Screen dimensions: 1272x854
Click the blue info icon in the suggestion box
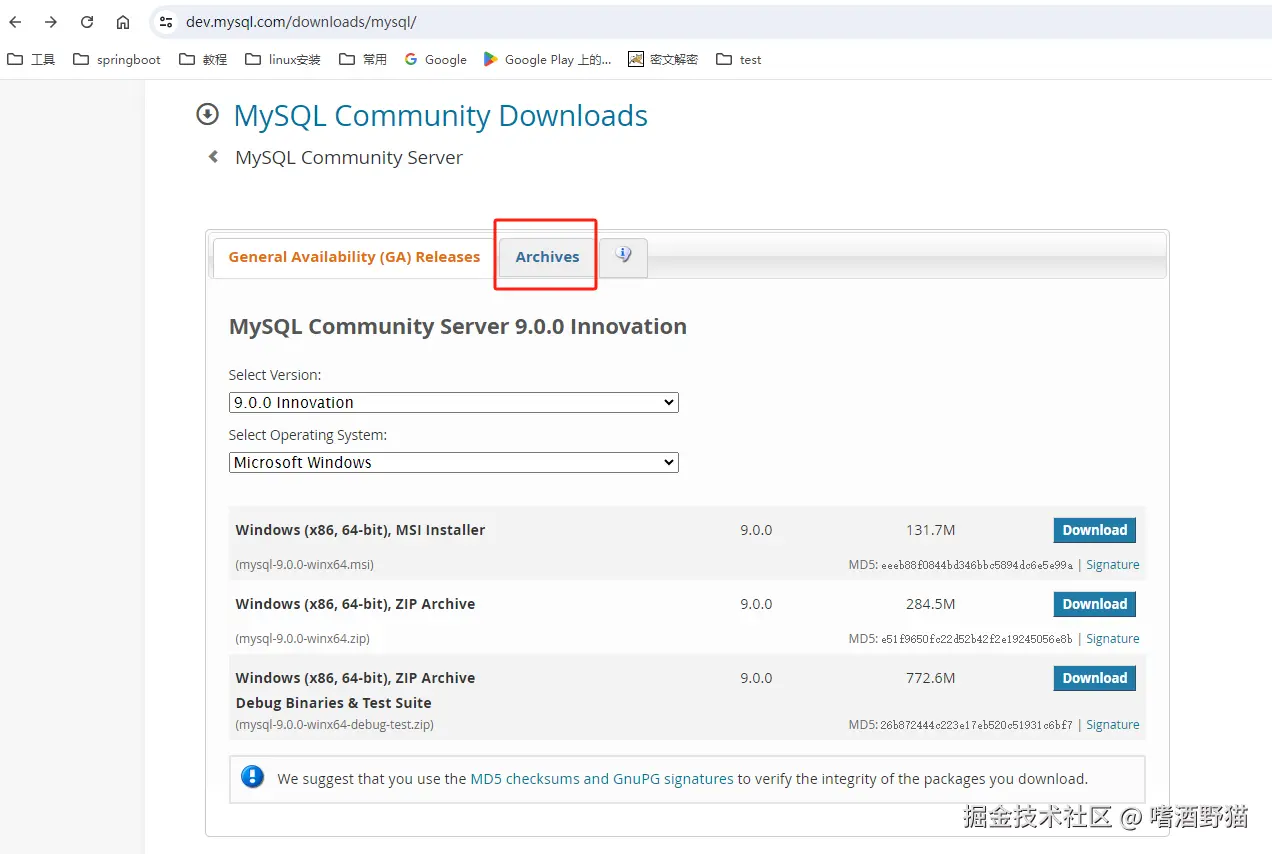pyautogui.click(x=253, y=777)
